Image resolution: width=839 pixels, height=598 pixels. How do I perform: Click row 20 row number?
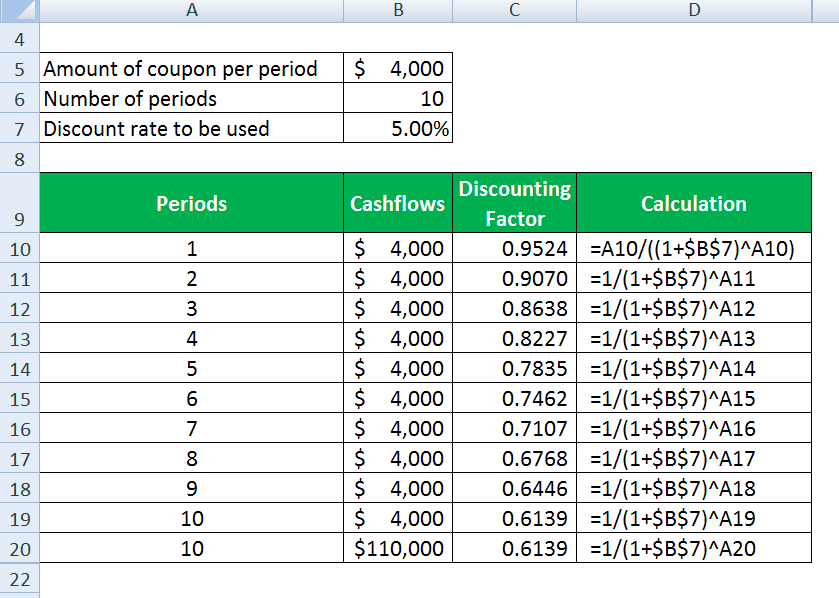pyautogui.click(x=19, y=548)
